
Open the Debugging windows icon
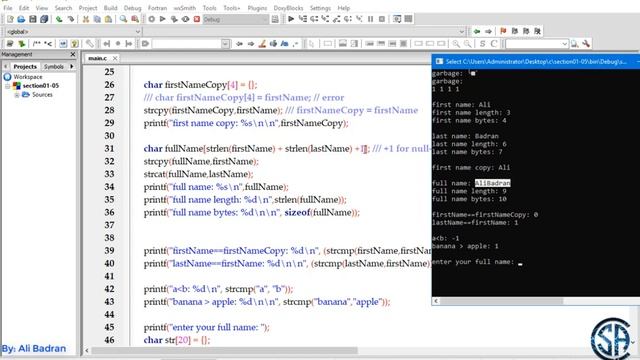point(397,19)
